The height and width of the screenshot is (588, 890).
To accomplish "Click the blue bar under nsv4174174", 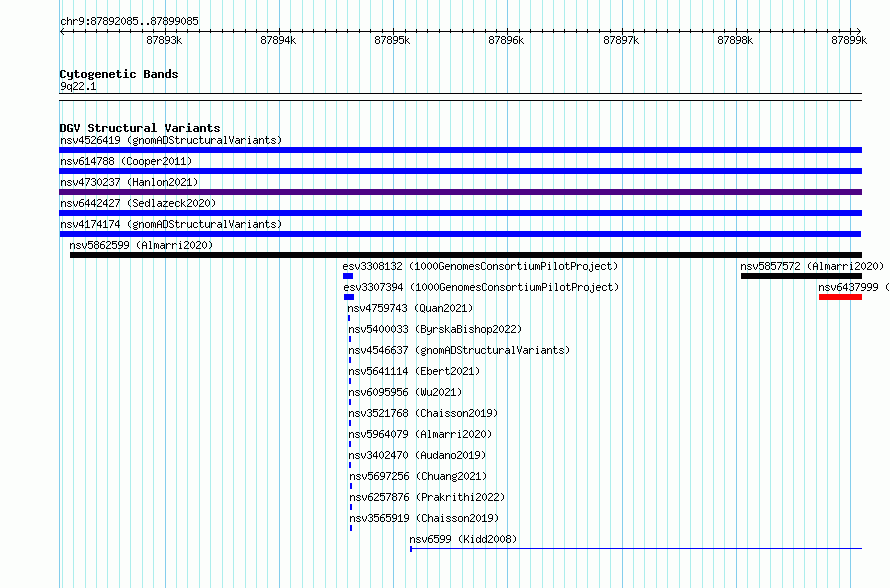I will pyautogui.click(x=460, y=234).
